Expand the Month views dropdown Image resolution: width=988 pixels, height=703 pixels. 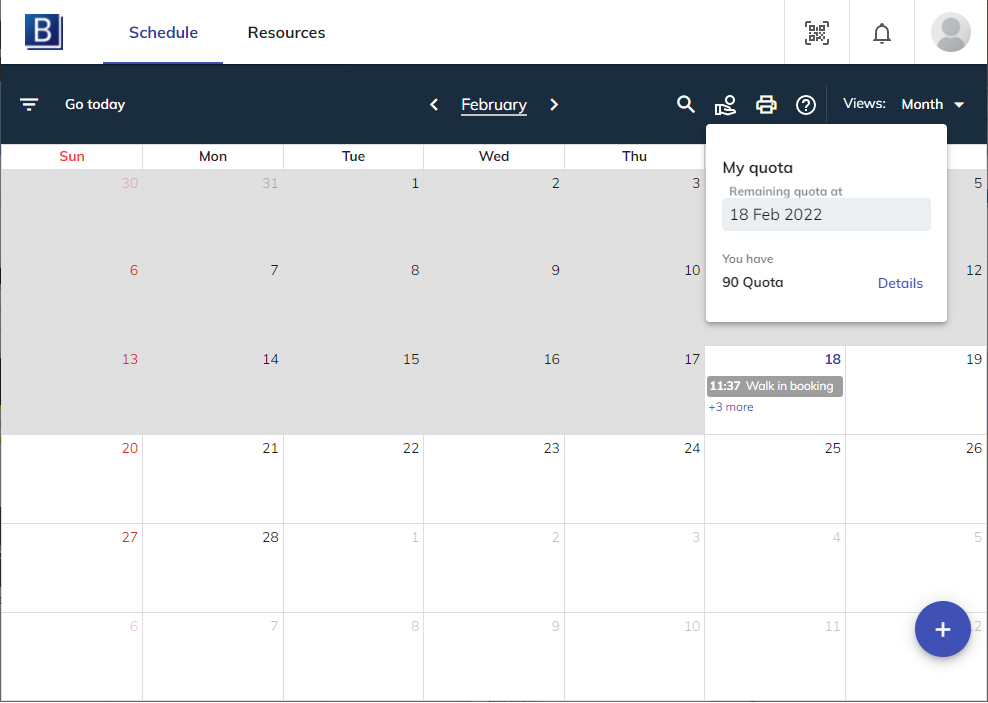(932, 105)
